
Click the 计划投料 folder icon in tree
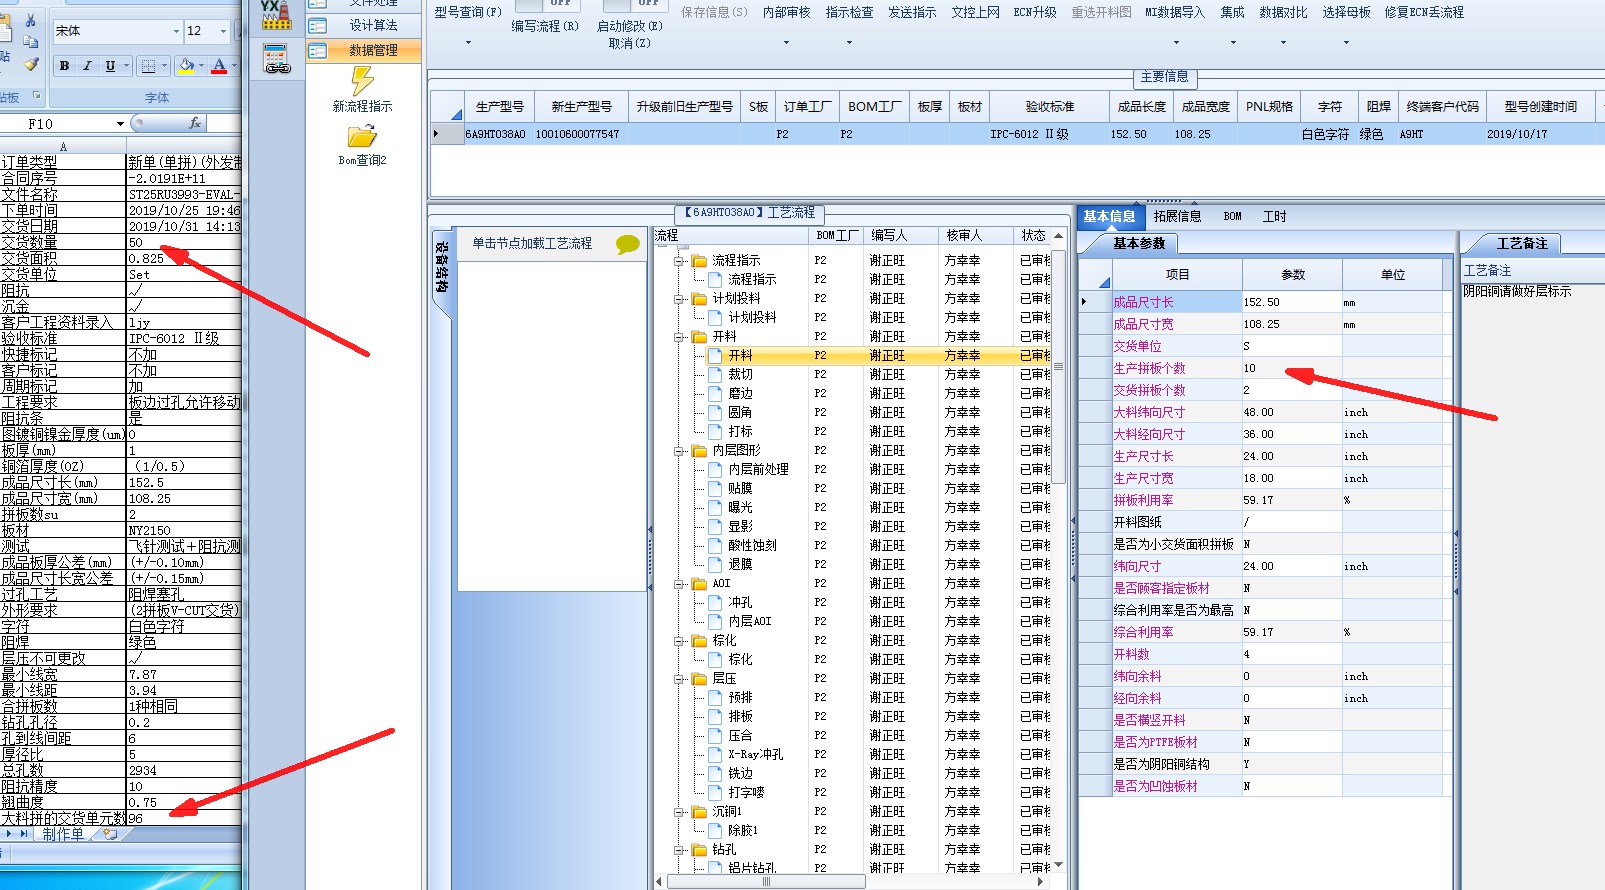click(x=699, y=299)
